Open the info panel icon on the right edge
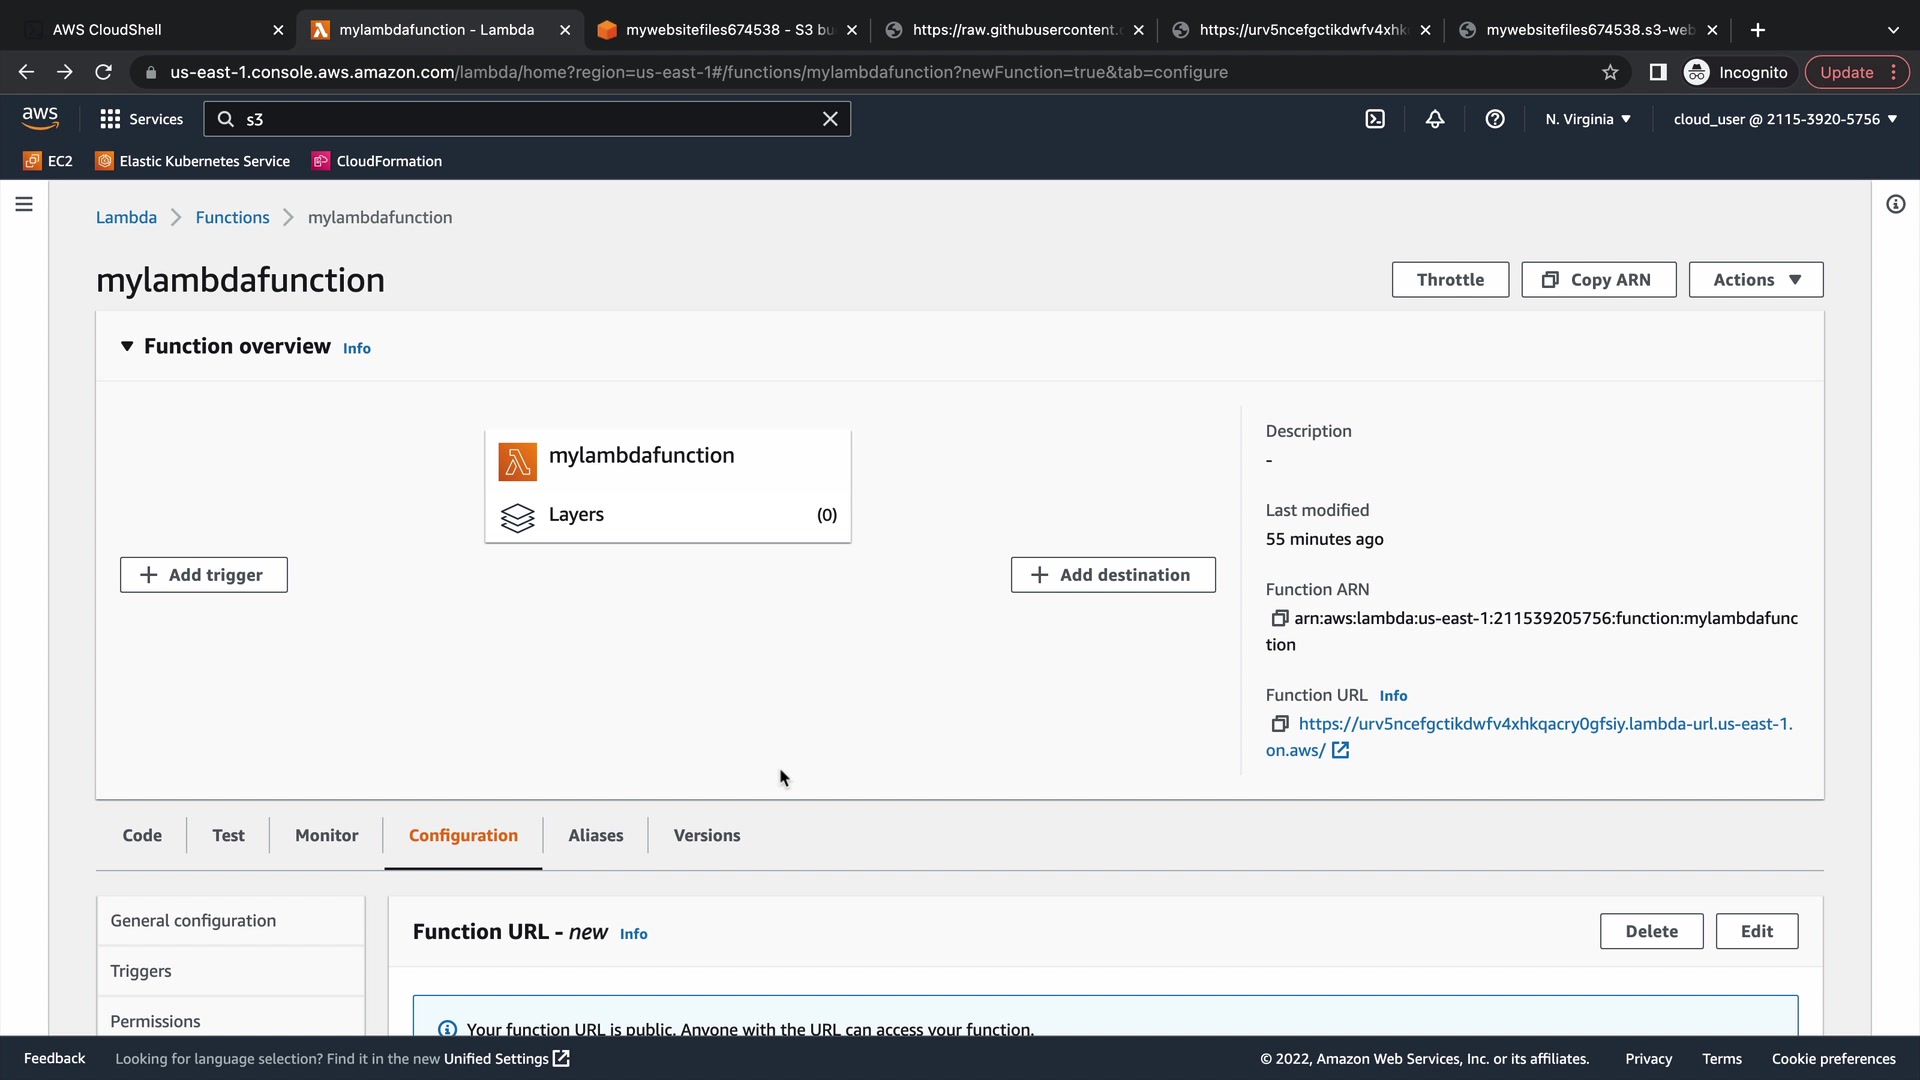Image resolution: width=1920 pixels, height=1080 pixels. click(x=1895, y=204)
